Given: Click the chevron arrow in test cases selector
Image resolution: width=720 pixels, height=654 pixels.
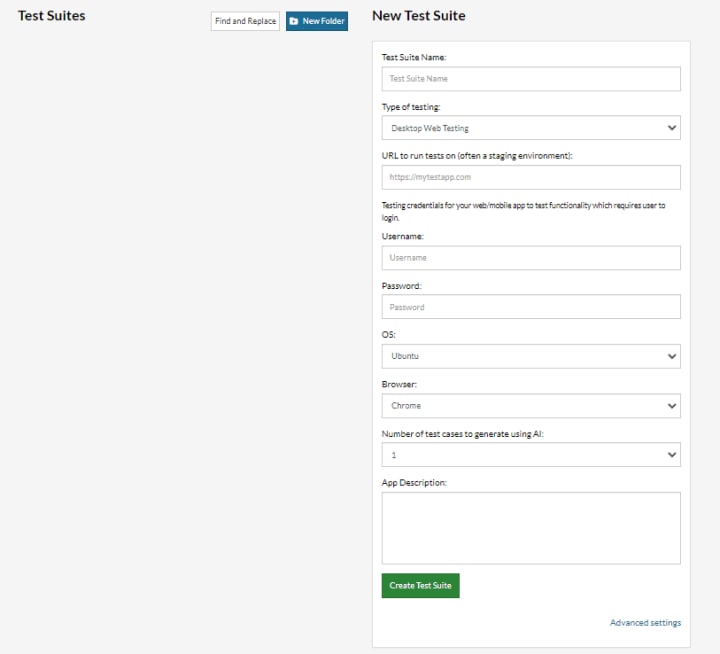Looking at the screenshot, I should 671,455.
